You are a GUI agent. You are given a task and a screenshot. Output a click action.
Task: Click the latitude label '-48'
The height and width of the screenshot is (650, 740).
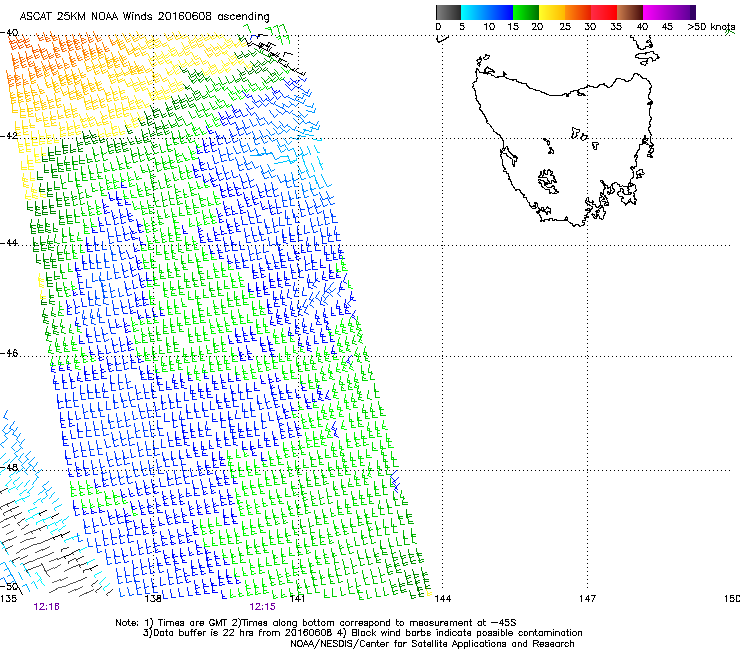[9, 467]
